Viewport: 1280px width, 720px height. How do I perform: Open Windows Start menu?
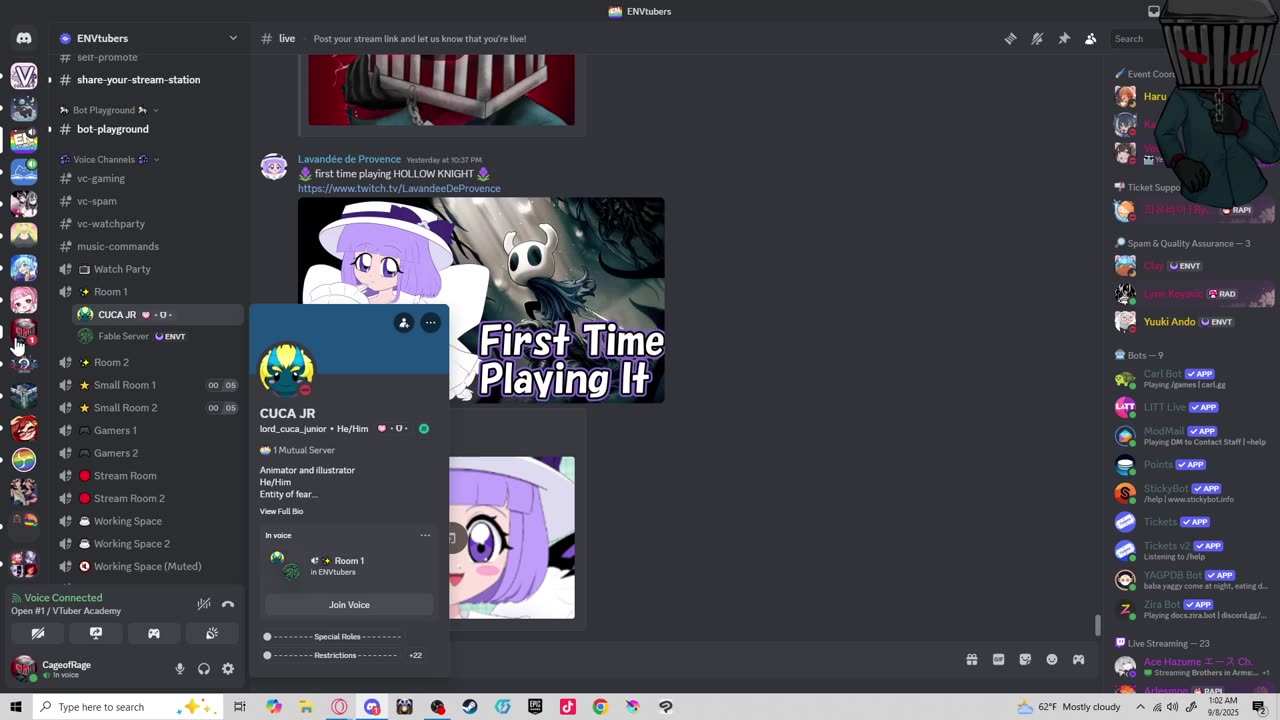16,707
